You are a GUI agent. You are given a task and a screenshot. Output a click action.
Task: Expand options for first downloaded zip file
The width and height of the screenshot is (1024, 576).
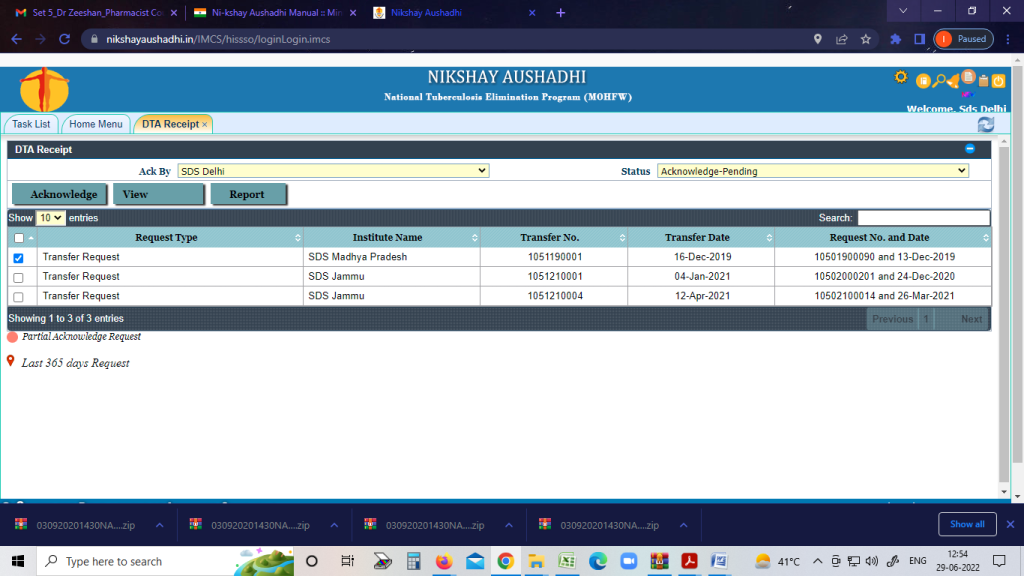pyautogui.click(x=159, y=525)
